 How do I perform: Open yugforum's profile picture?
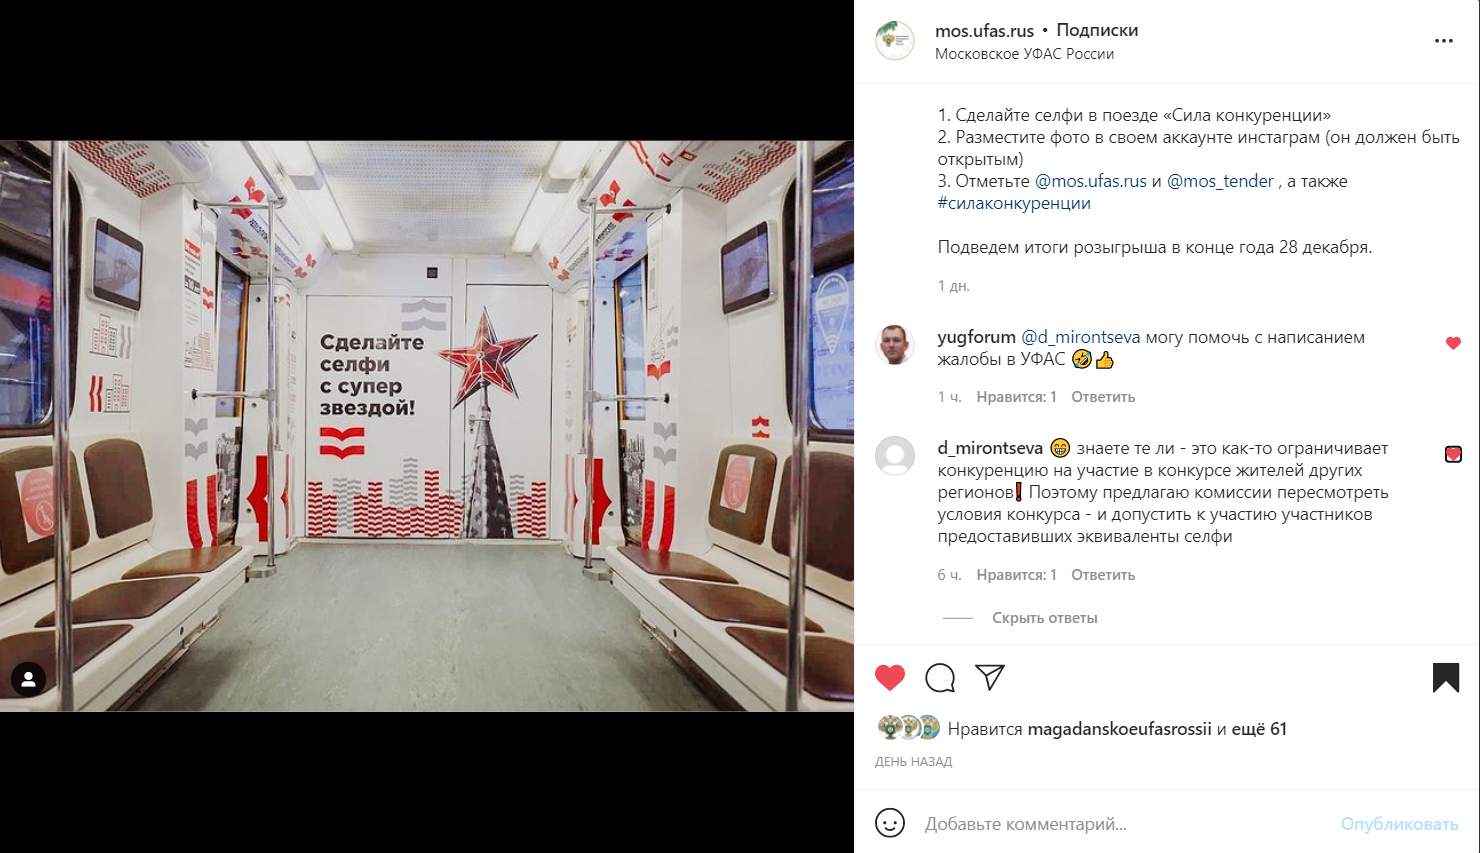click(x=895, y=345)
